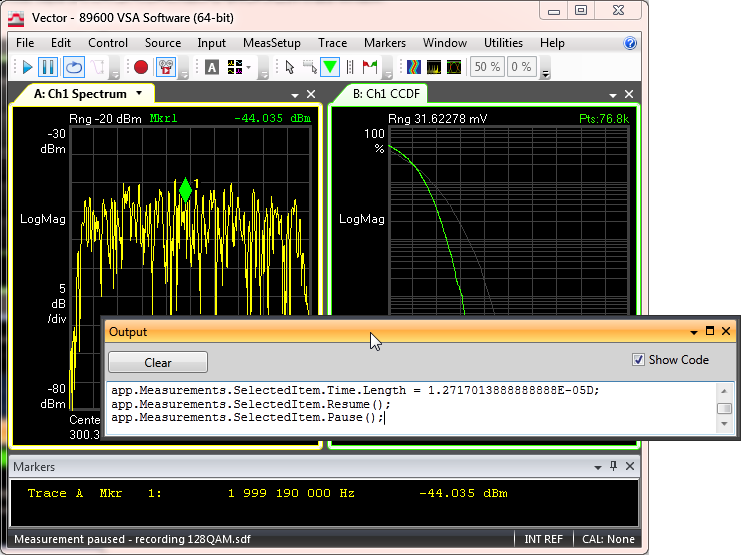Click the red Record button in toolbar
Screen dimensions: 741x555
point(141,67)
